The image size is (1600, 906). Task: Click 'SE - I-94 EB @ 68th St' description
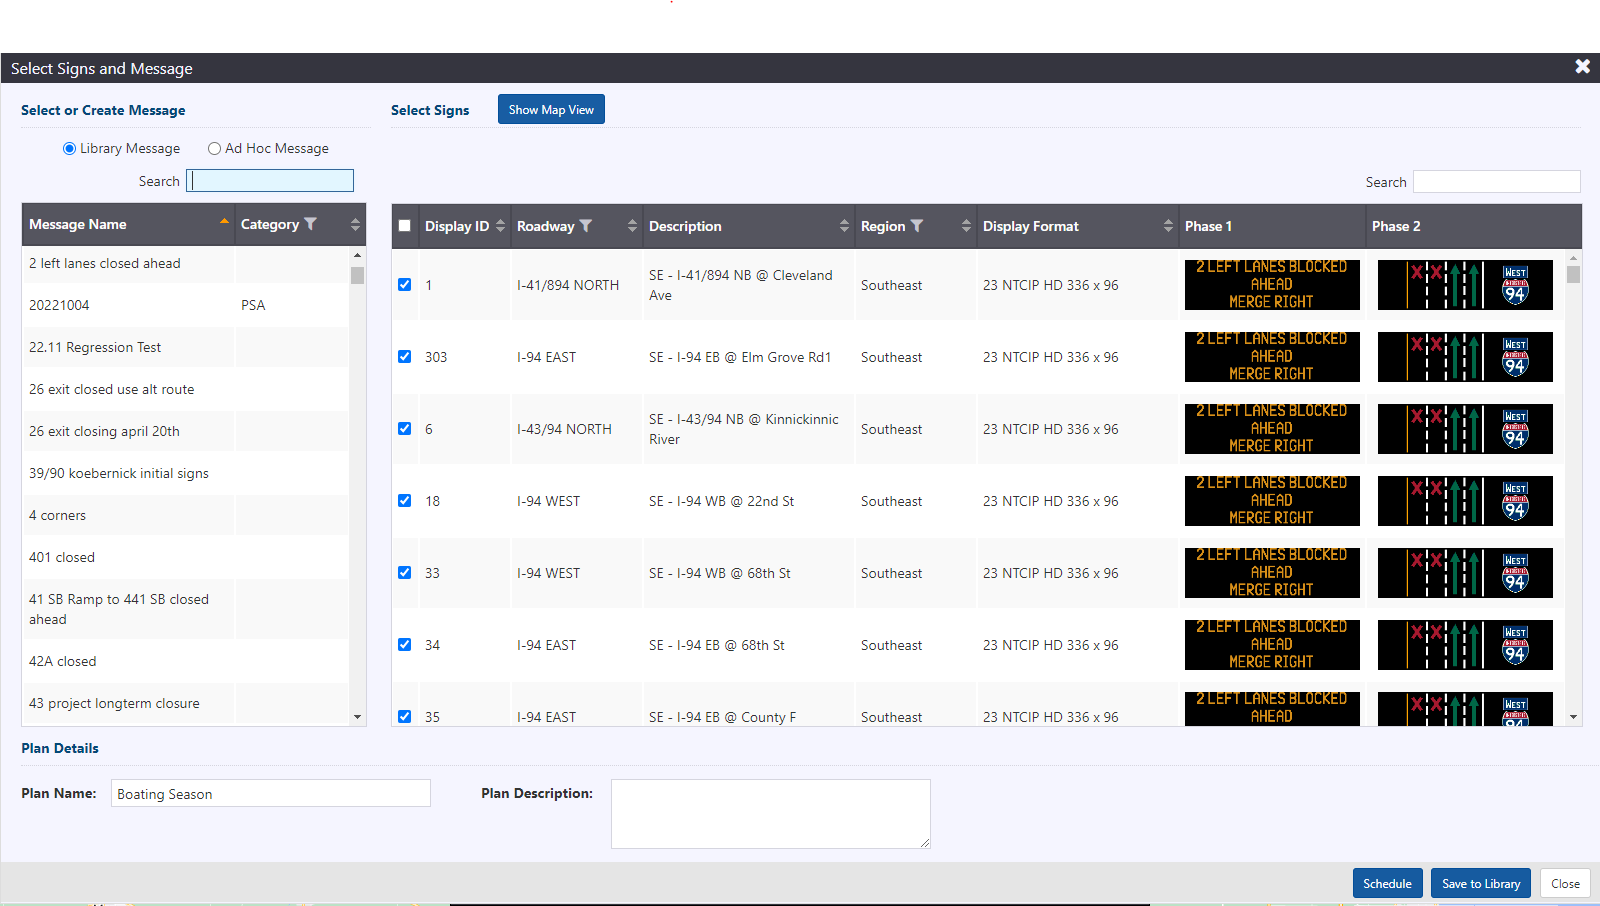click(x=716, y=645)
